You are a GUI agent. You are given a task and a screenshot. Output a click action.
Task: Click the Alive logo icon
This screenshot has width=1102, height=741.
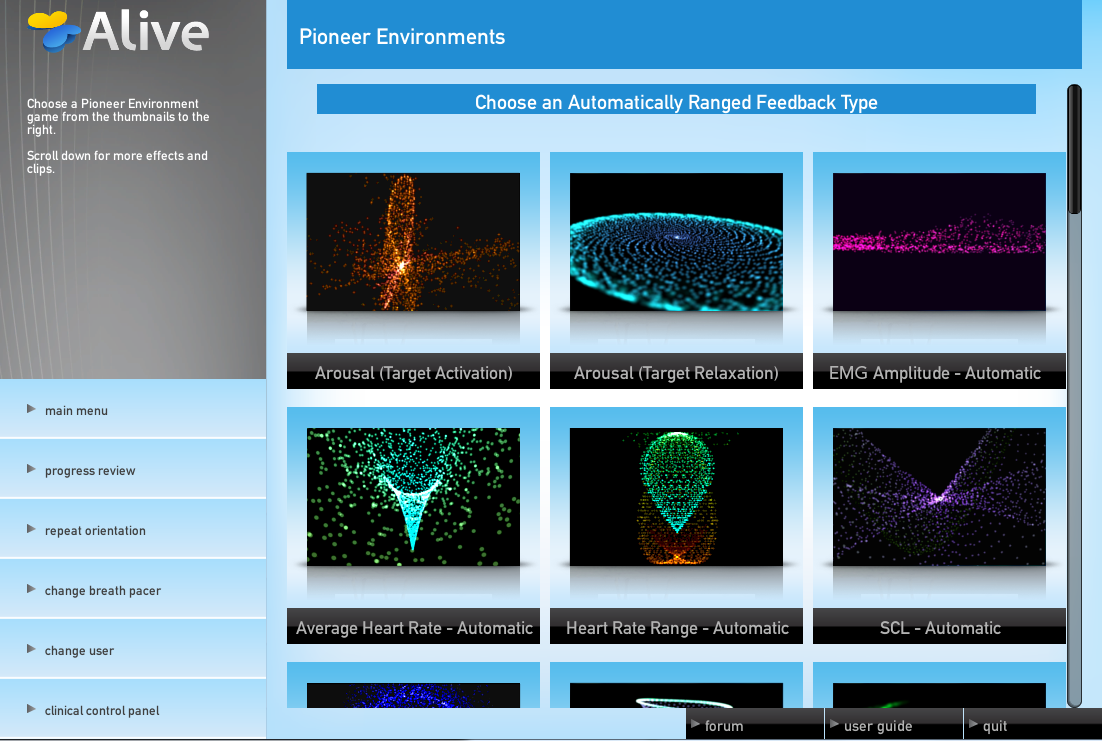click(55, 31)
